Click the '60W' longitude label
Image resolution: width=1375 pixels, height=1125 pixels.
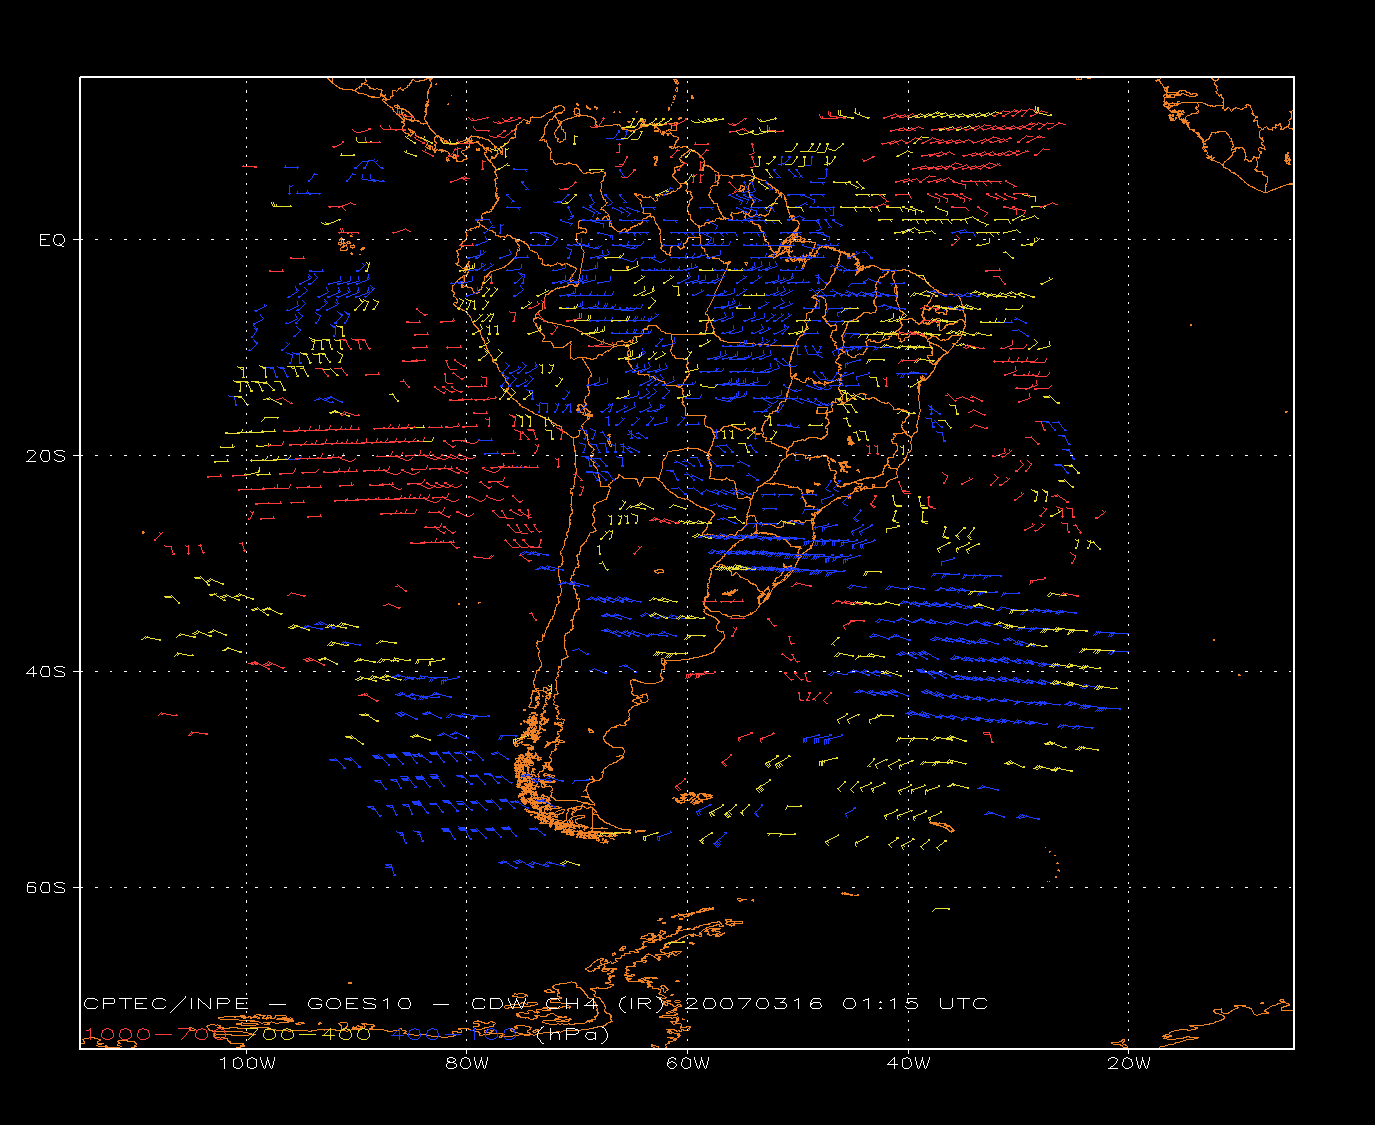[x=688, y=1063]
